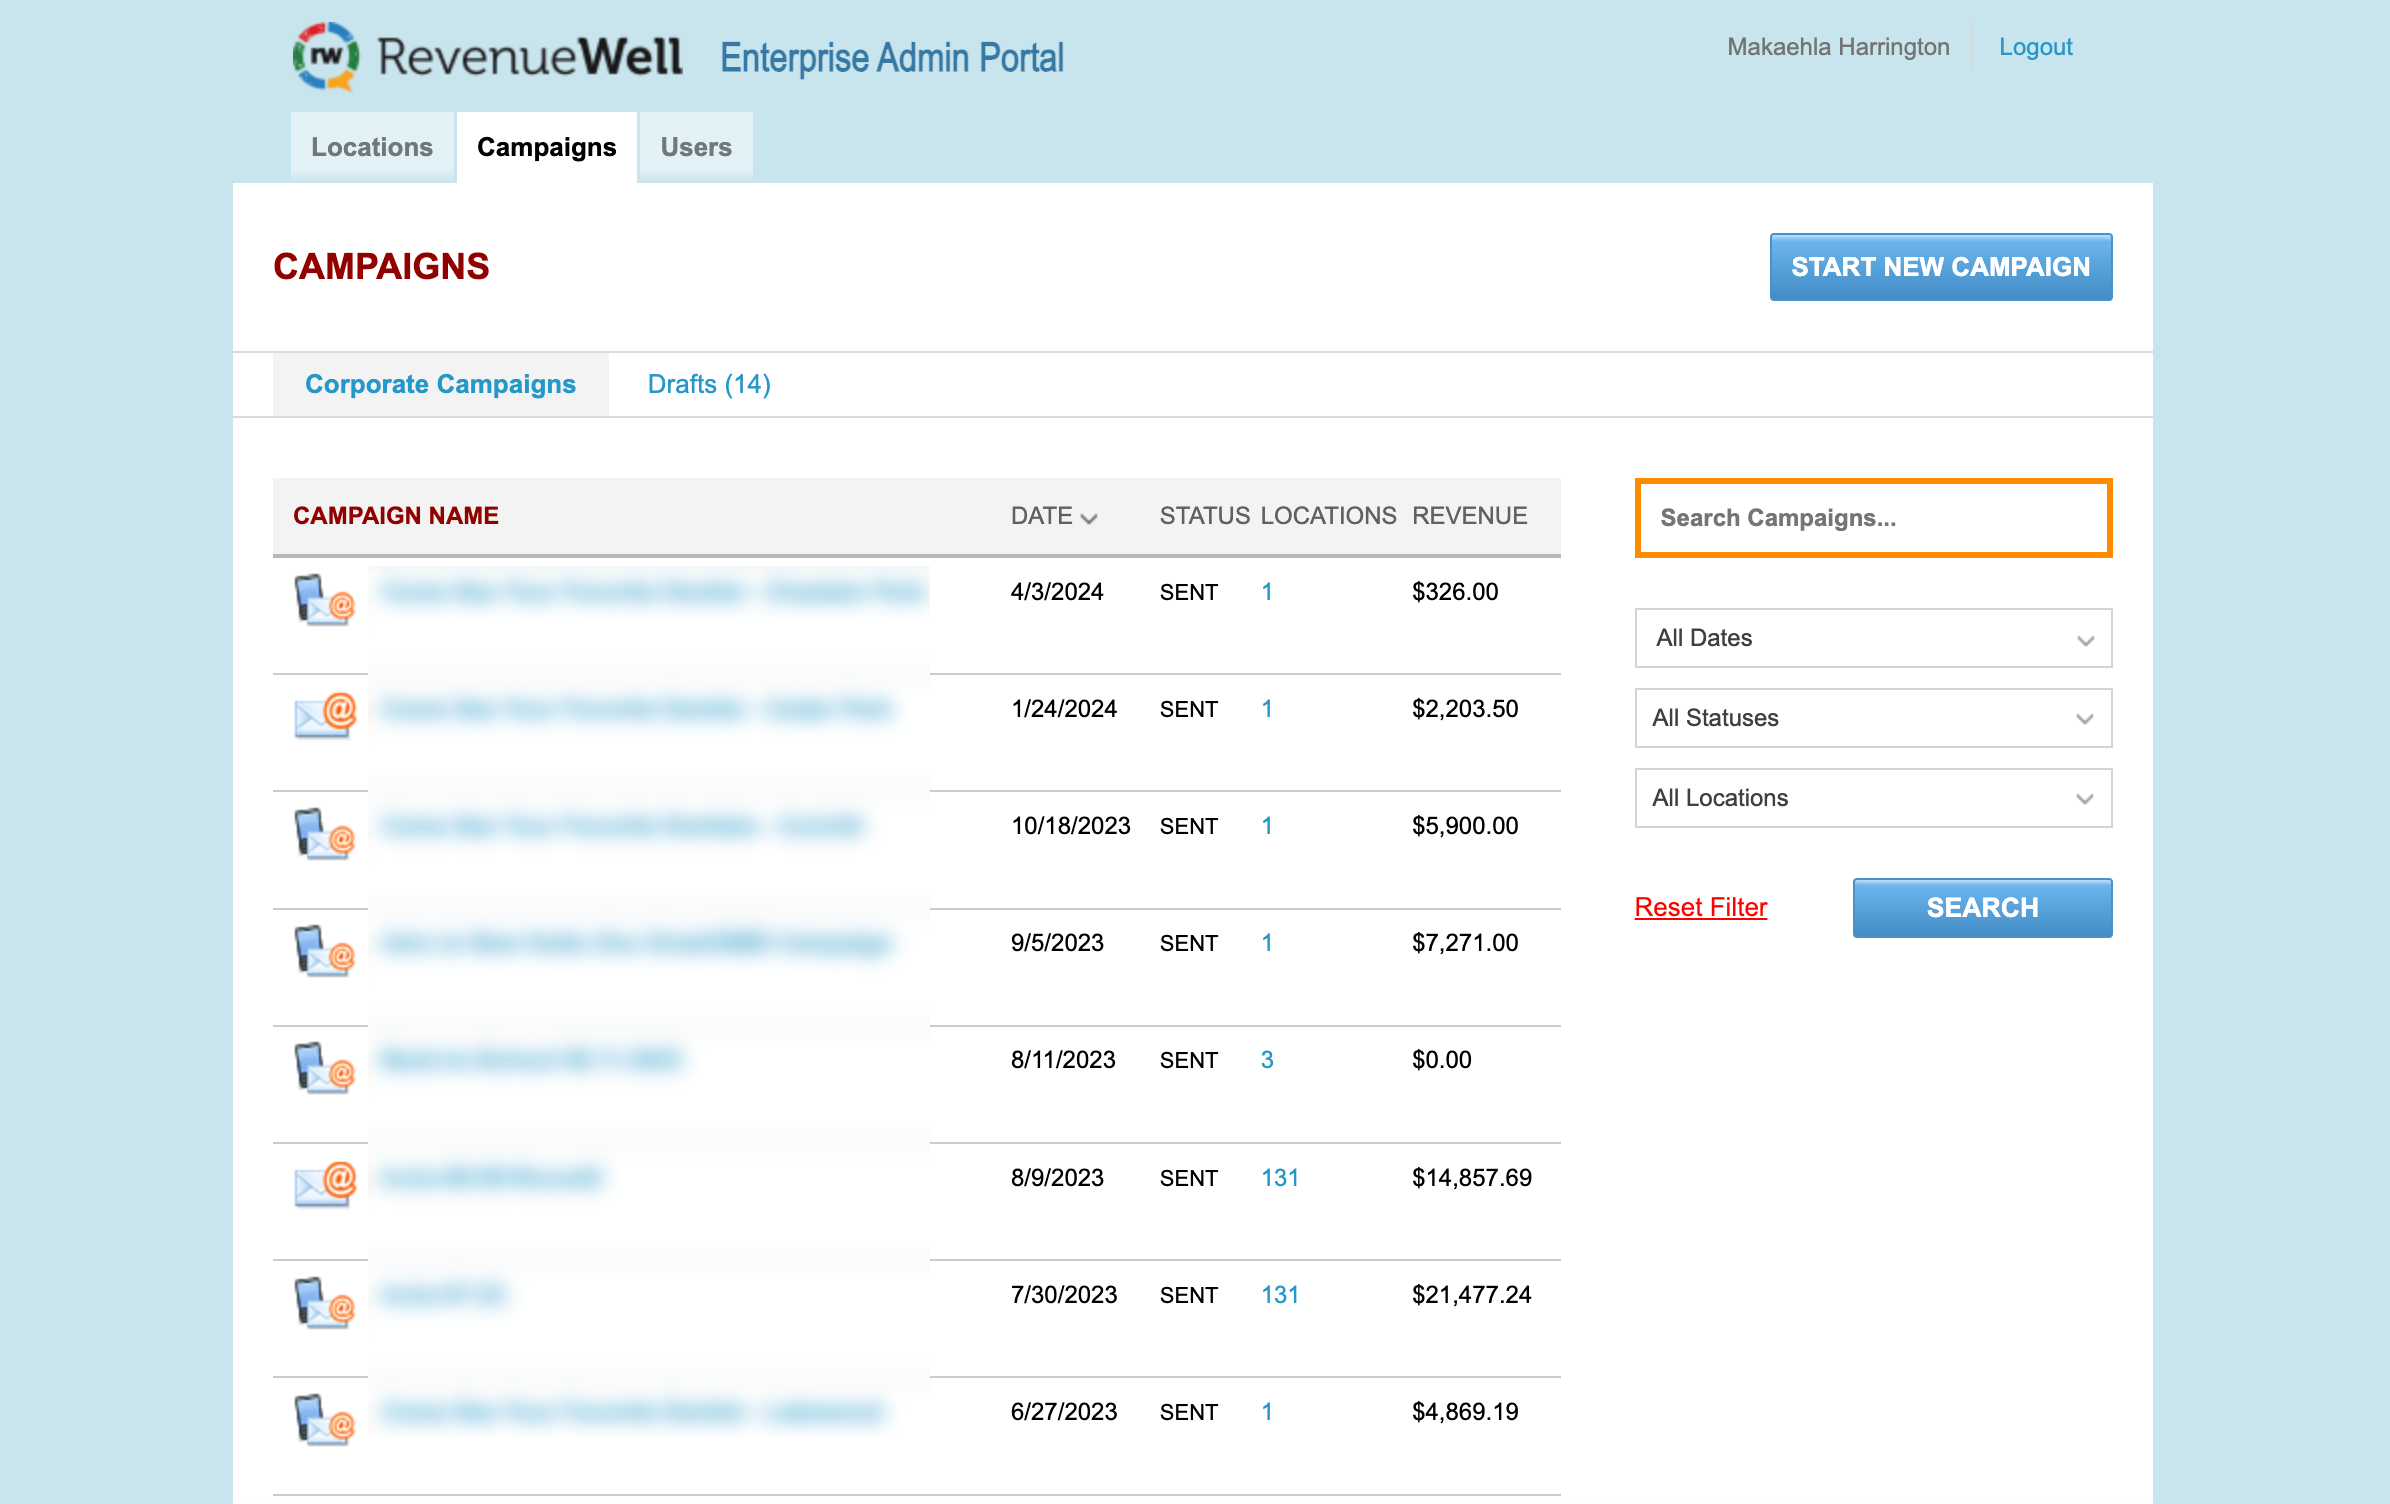Open the Corporate Campaigns sub-tab
This screenshot has width=2390, height=1504.
[x=440, y=384]
